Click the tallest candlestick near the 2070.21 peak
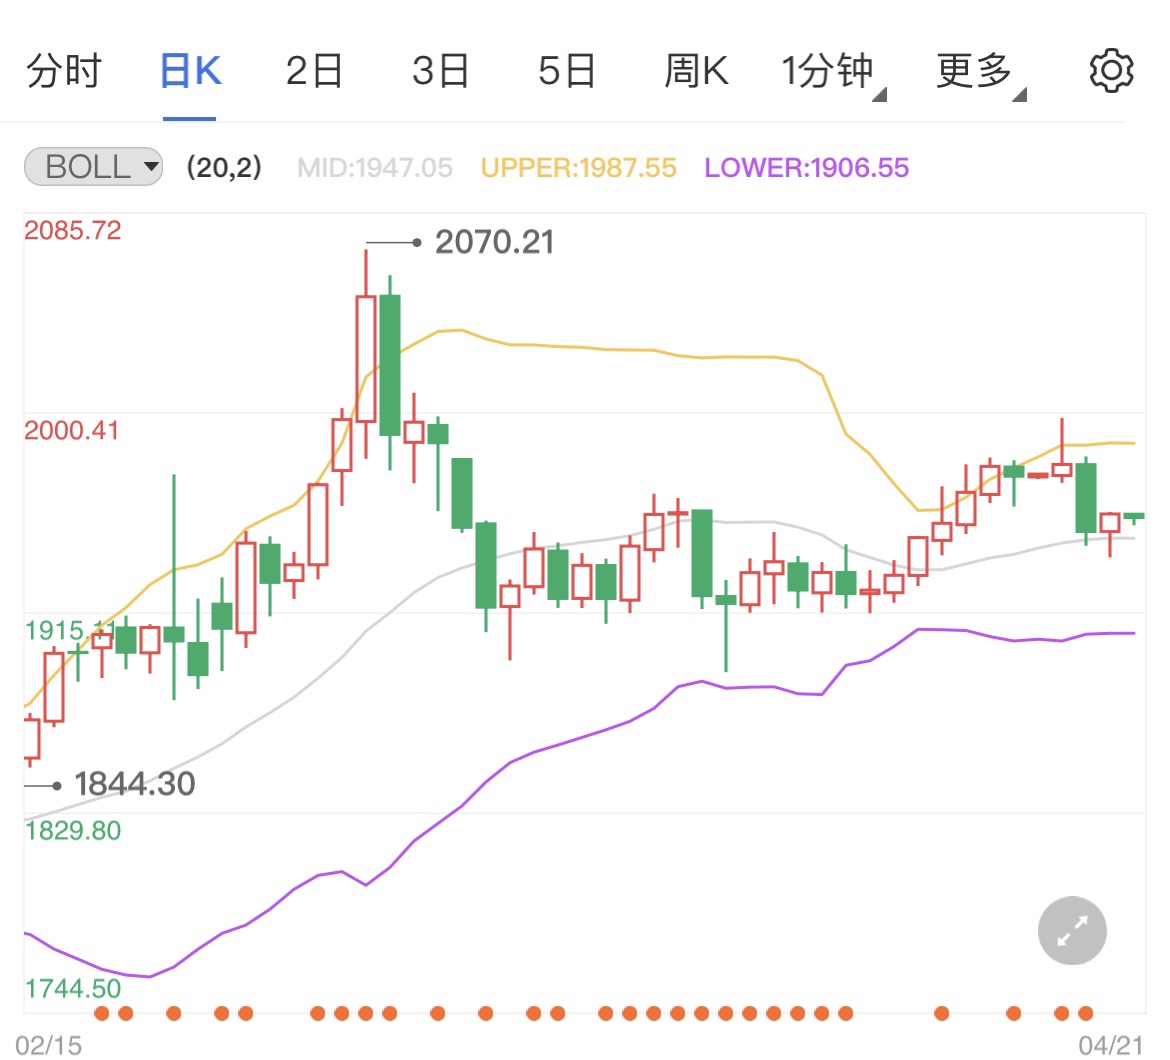Viewport: 1170px width, 1060px height. point(366,358)
